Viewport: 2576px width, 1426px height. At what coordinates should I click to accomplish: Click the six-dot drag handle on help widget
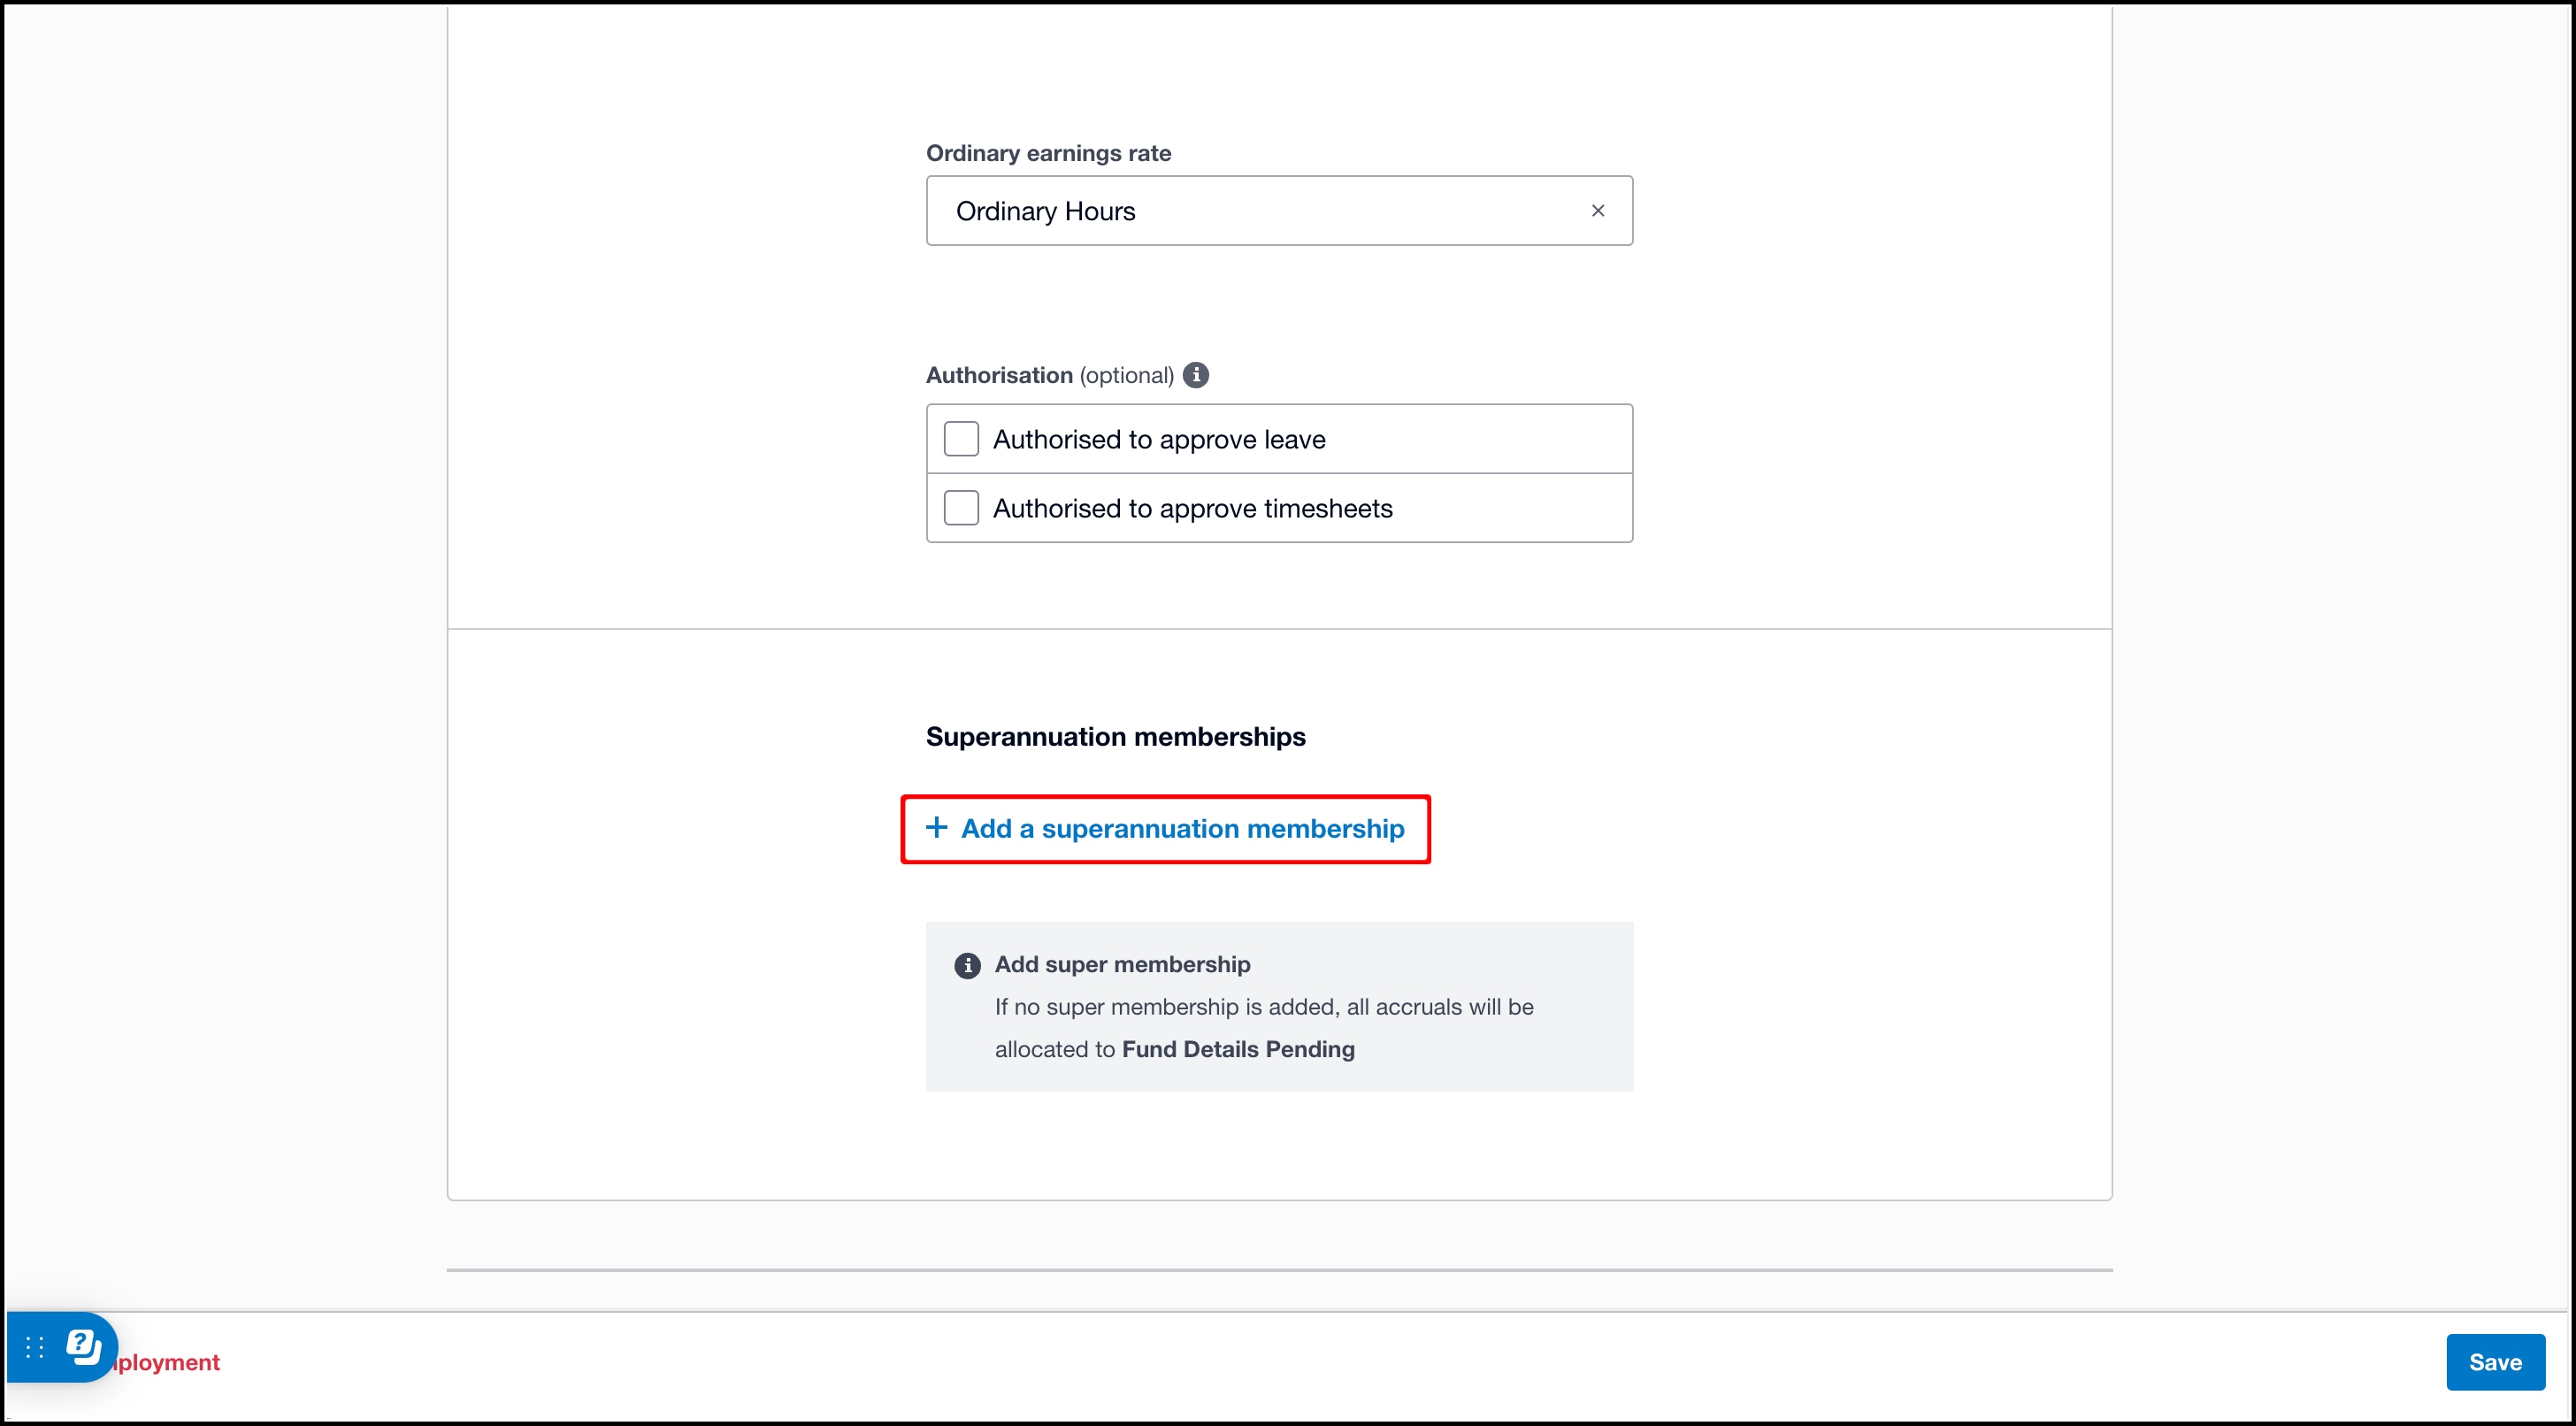pyautogui.click(x=35, y=1347)
